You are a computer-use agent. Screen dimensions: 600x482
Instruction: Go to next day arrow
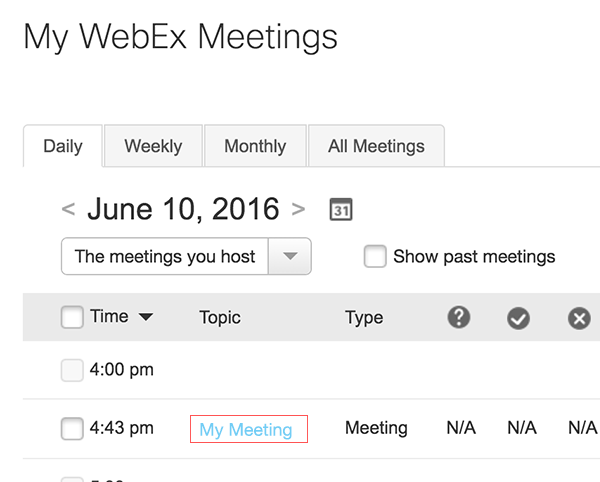298,209
